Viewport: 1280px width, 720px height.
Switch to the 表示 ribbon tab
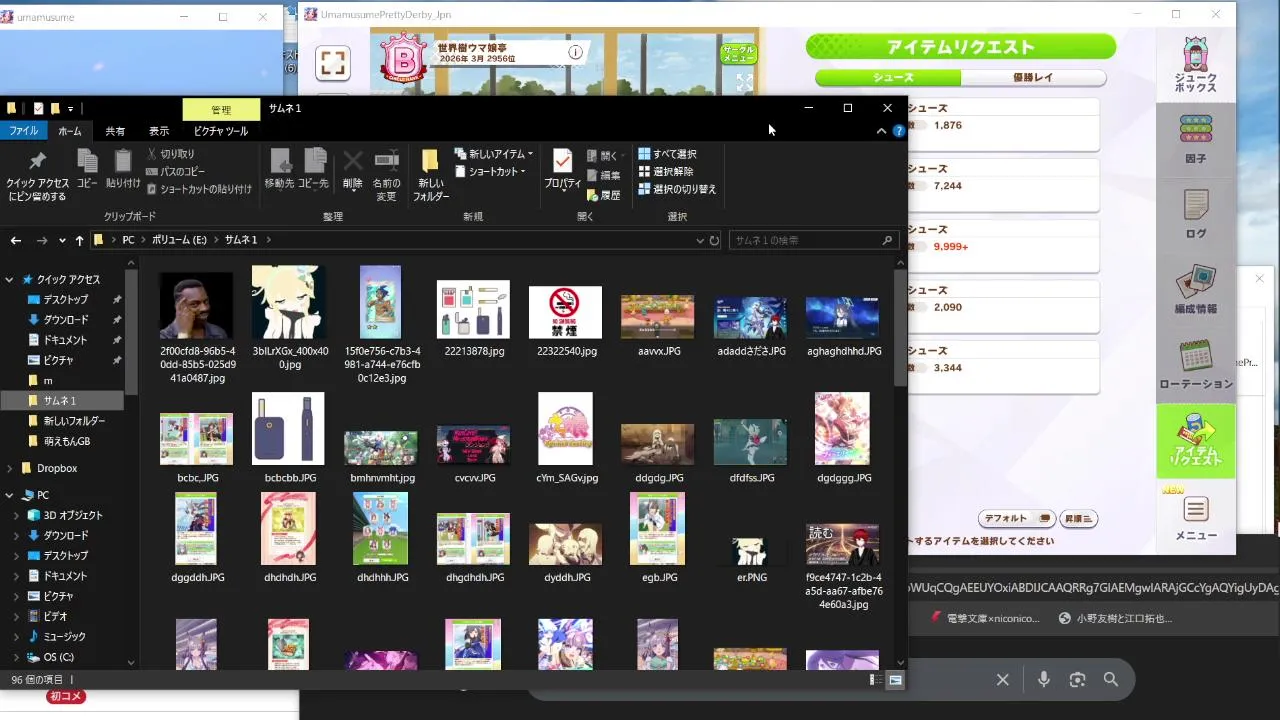[x=159, y=131]
